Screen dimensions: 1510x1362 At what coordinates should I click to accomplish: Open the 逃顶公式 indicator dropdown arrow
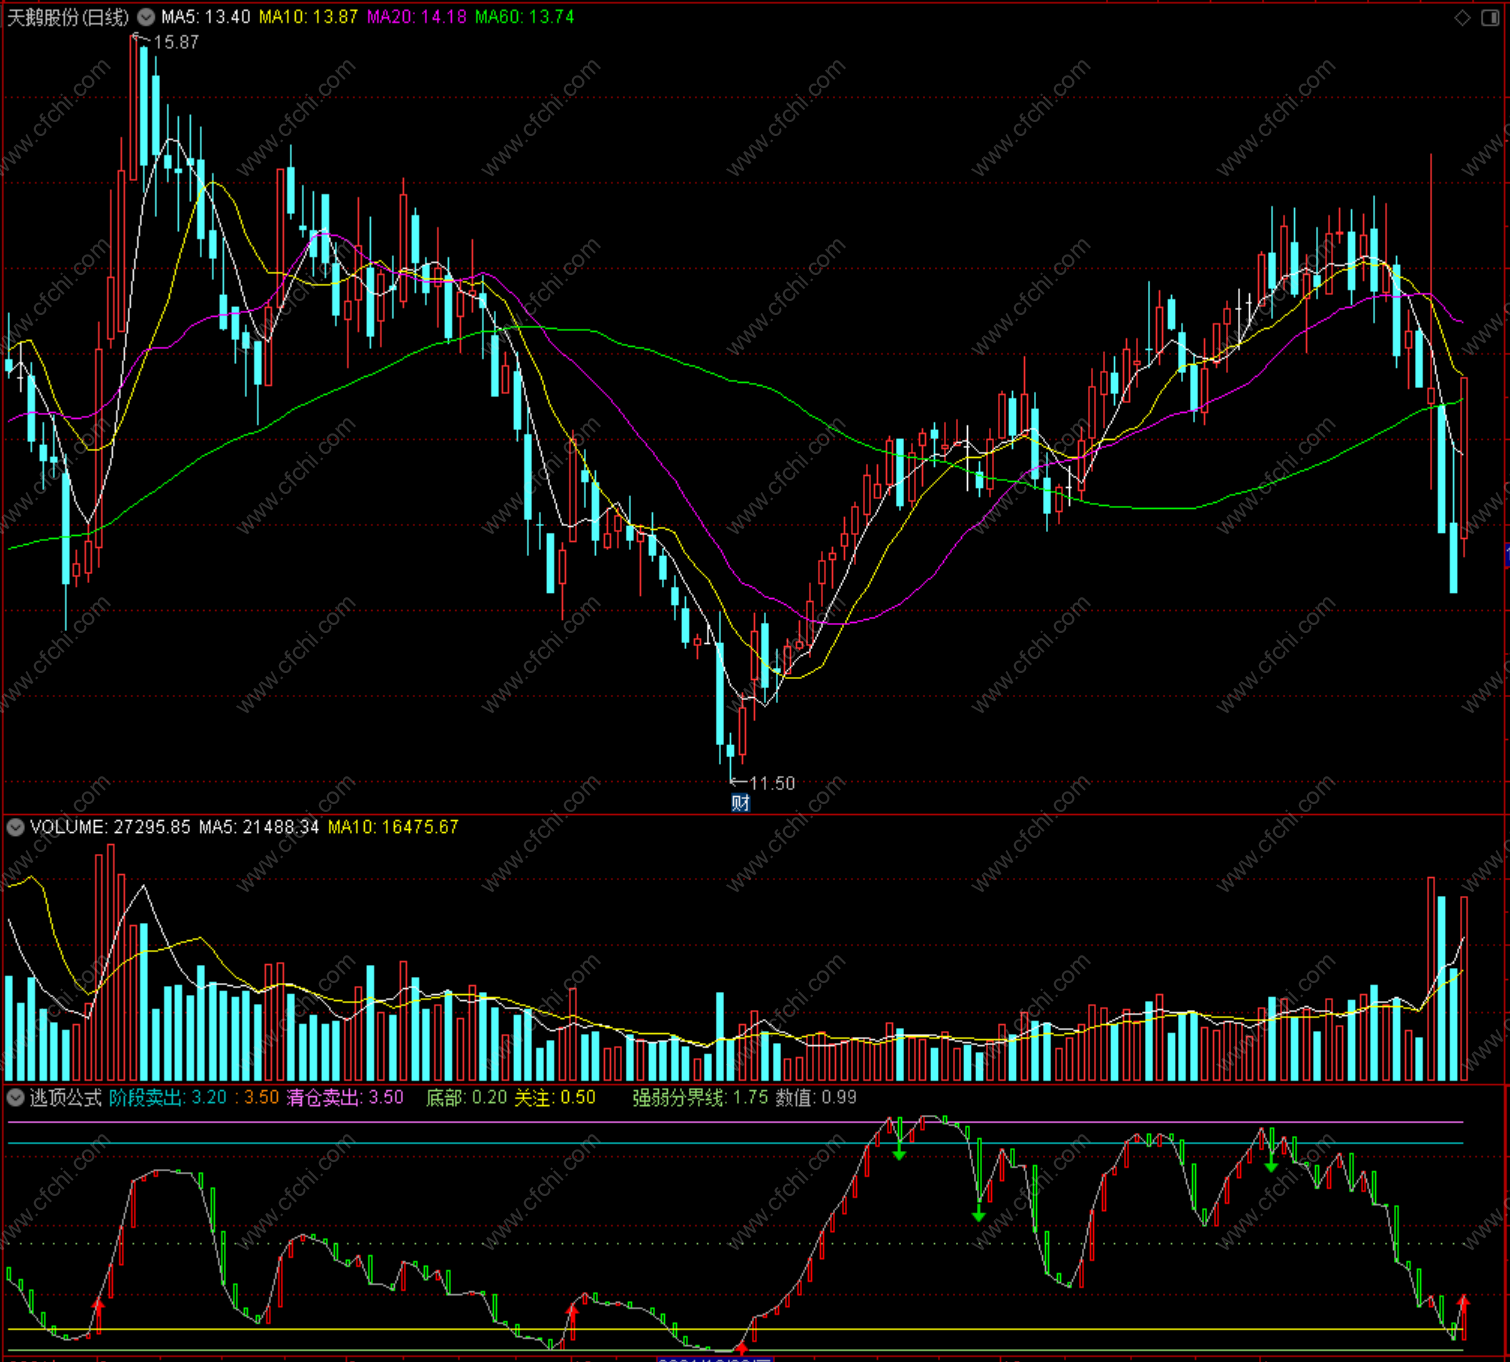click(15, 1097)
